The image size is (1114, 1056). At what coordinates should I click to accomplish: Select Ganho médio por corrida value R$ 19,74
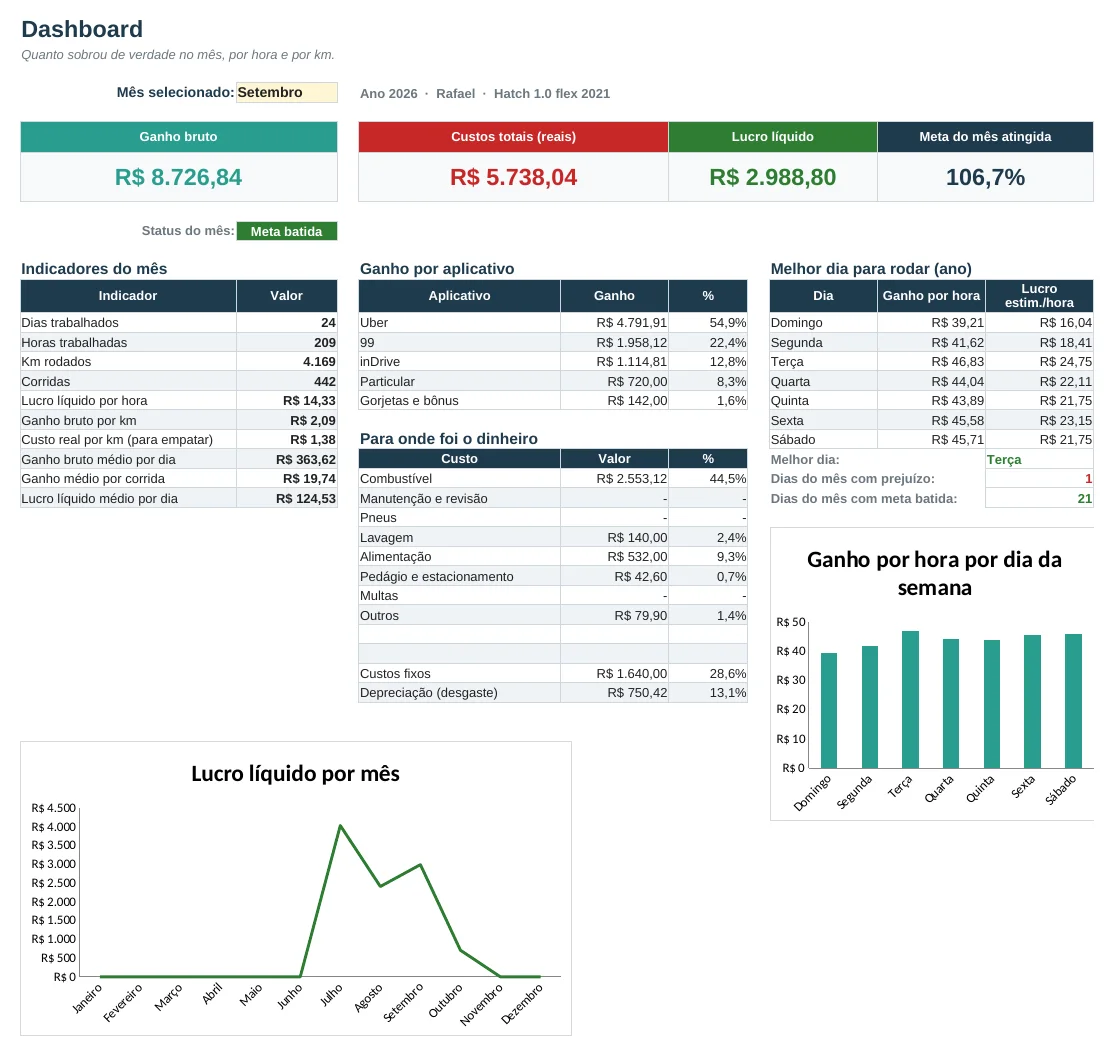click(286, 479)
